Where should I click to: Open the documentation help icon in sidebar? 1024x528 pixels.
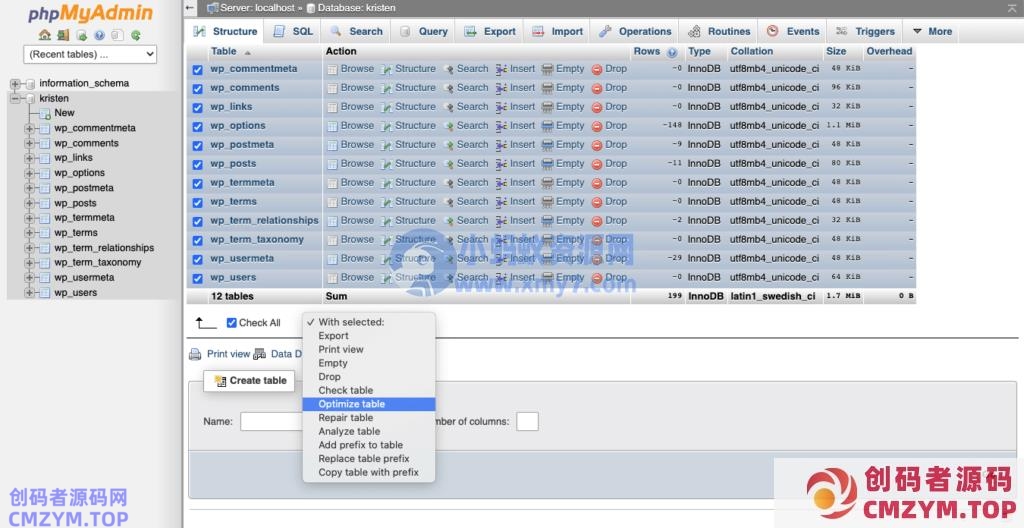pyautogui.click(x=99, y=35)
